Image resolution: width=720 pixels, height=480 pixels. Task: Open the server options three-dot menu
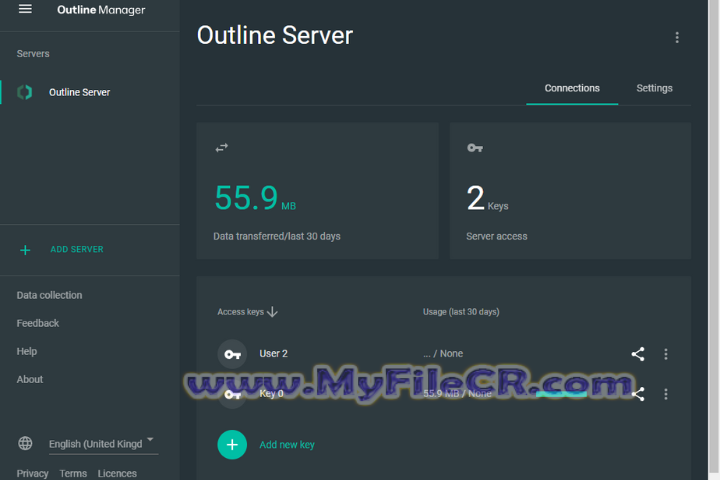click(x=677, y=38)
